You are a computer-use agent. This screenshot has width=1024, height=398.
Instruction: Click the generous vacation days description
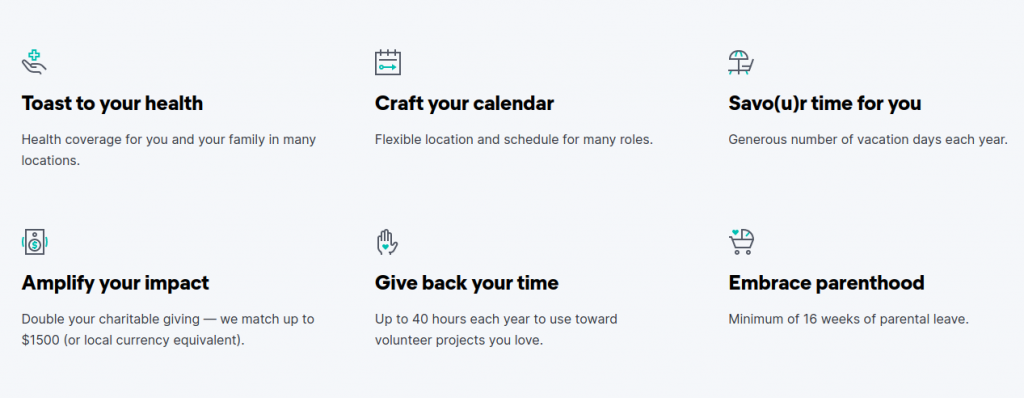pos(868,139)
